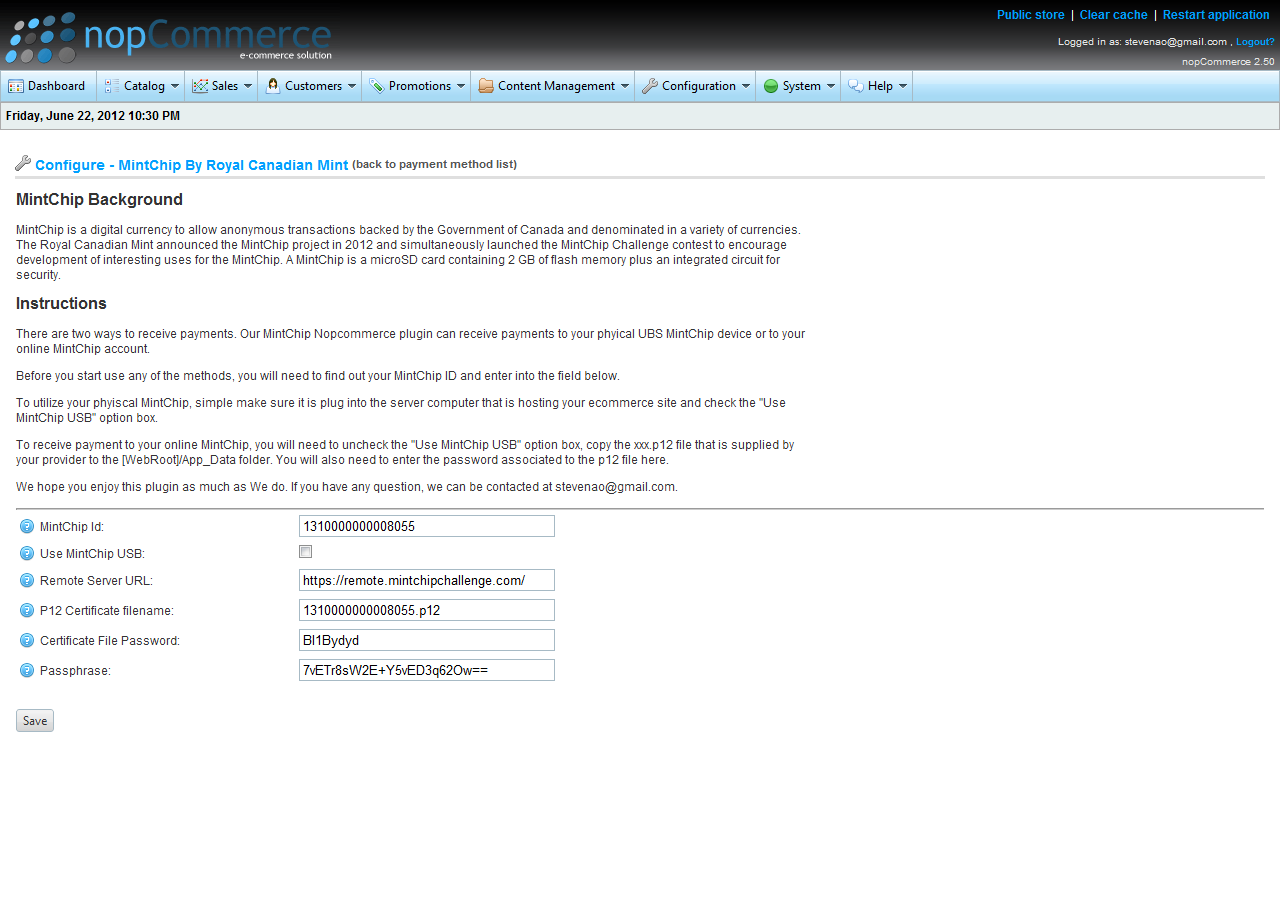This screenshot has height=923, width=1280.
Task: Click help icon next to P12 Certificate filename
Action: pyautogui.click(x=27, y=610)
